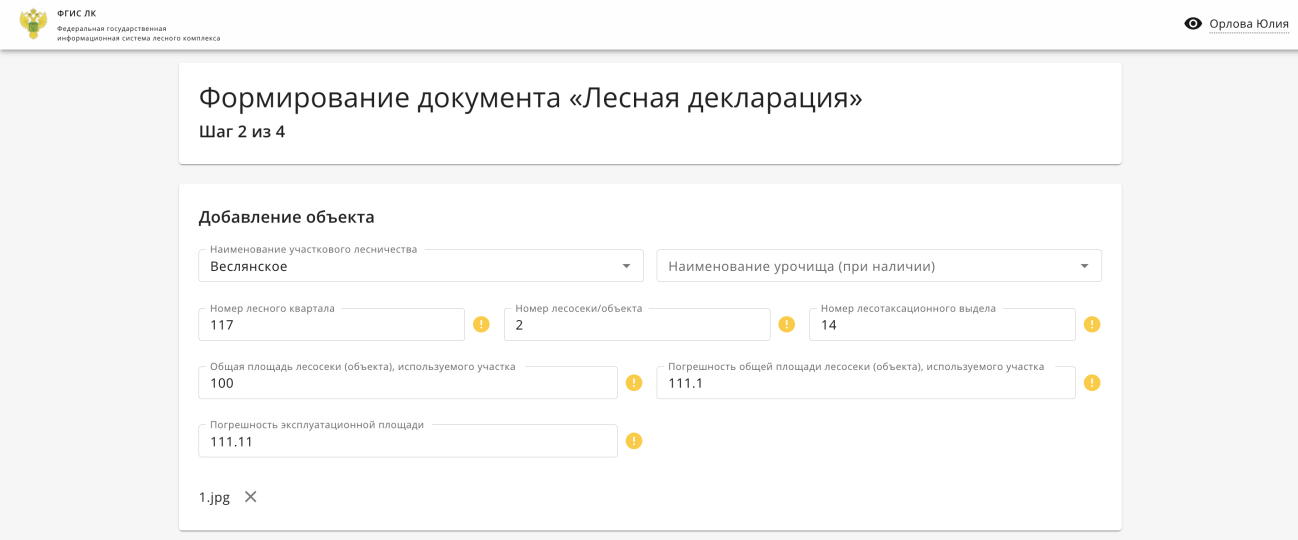Screen dimensions: 1298x540
Task: Focus the Погрешность общей площади field
Action: pos(866,382)
